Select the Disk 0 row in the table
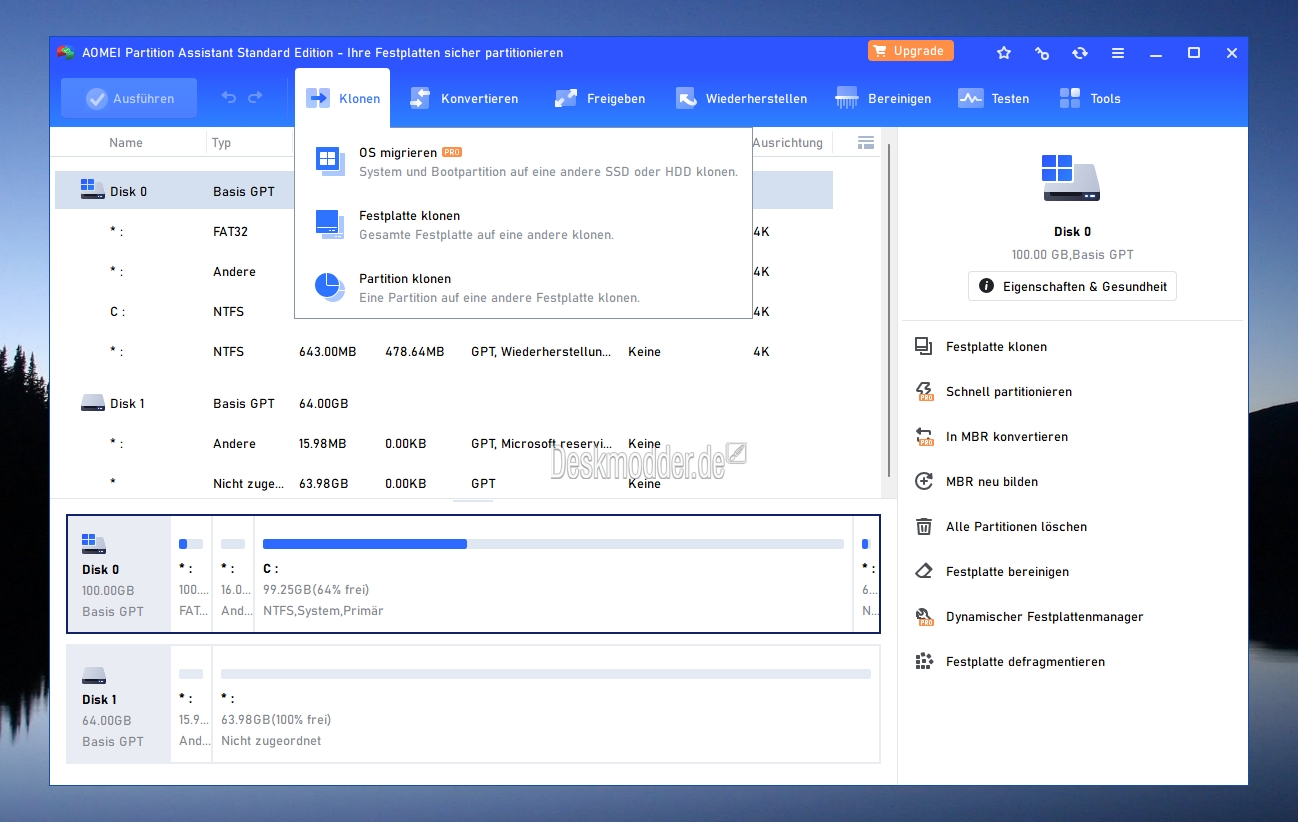Viewport: 1298px width, 822px height. coord(444,191)
